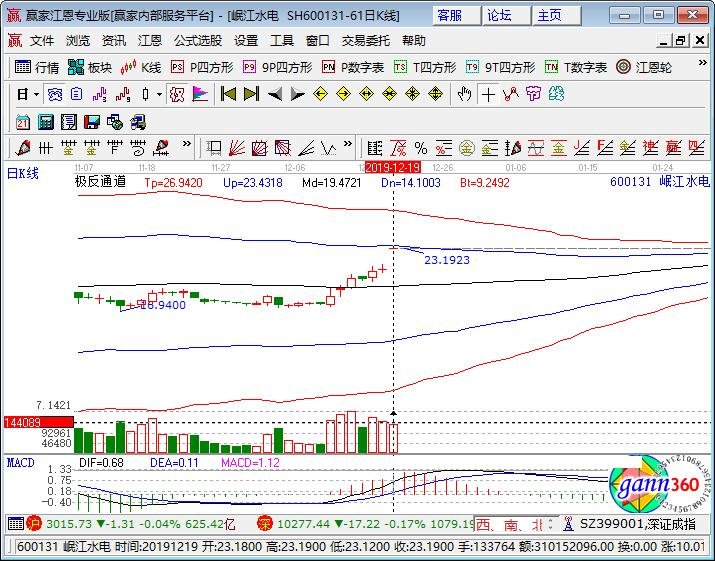Open the 公式选股 menu
This screenshot has height=561, width=715.
click(x=197, y=41)
